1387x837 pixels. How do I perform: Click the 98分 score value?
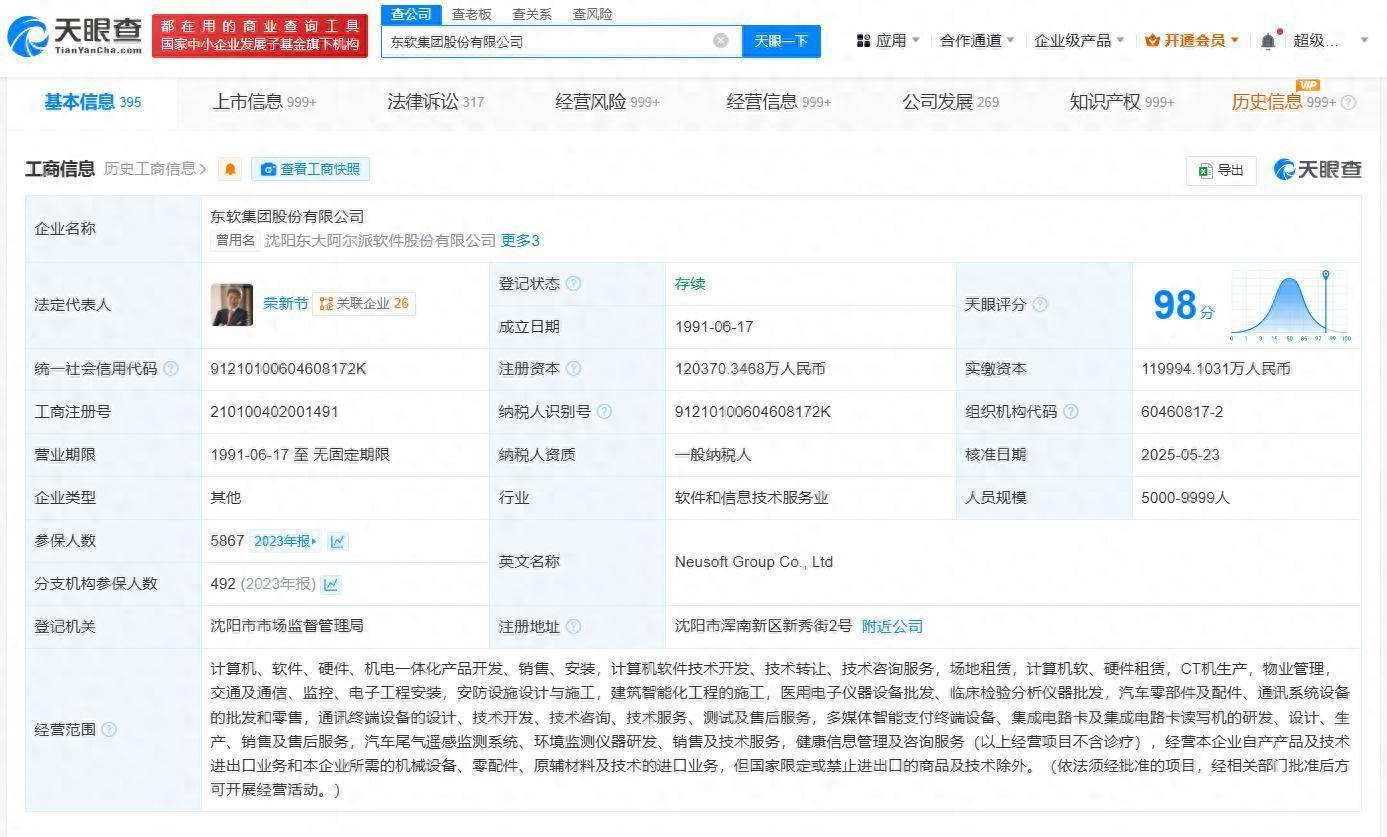pos(1184,306)
